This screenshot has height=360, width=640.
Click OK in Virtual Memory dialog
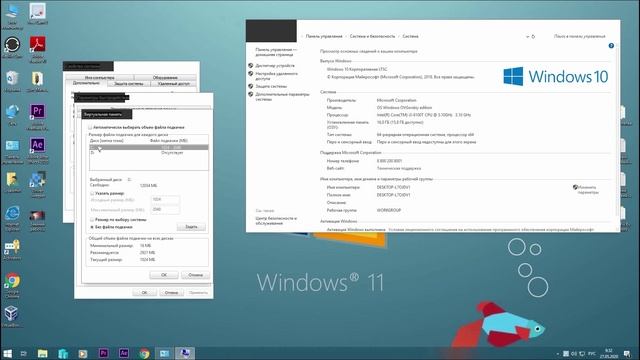(x=164, y=275)
